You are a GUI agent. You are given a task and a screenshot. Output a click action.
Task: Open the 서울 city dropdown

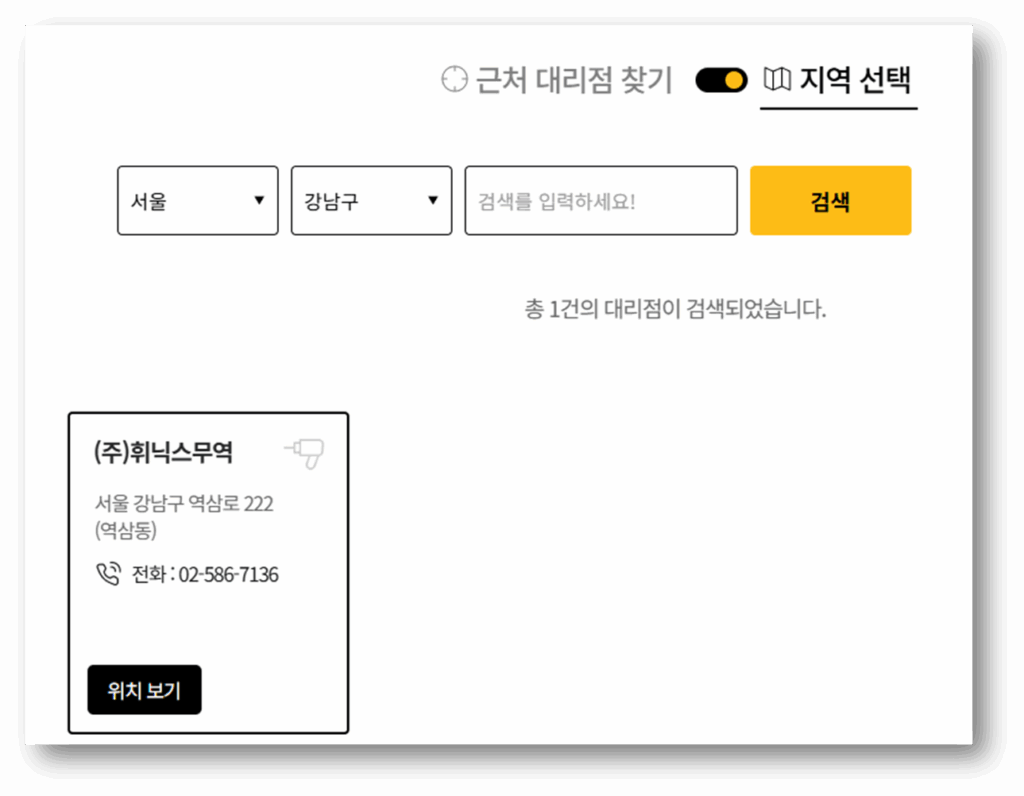(198, 200)
